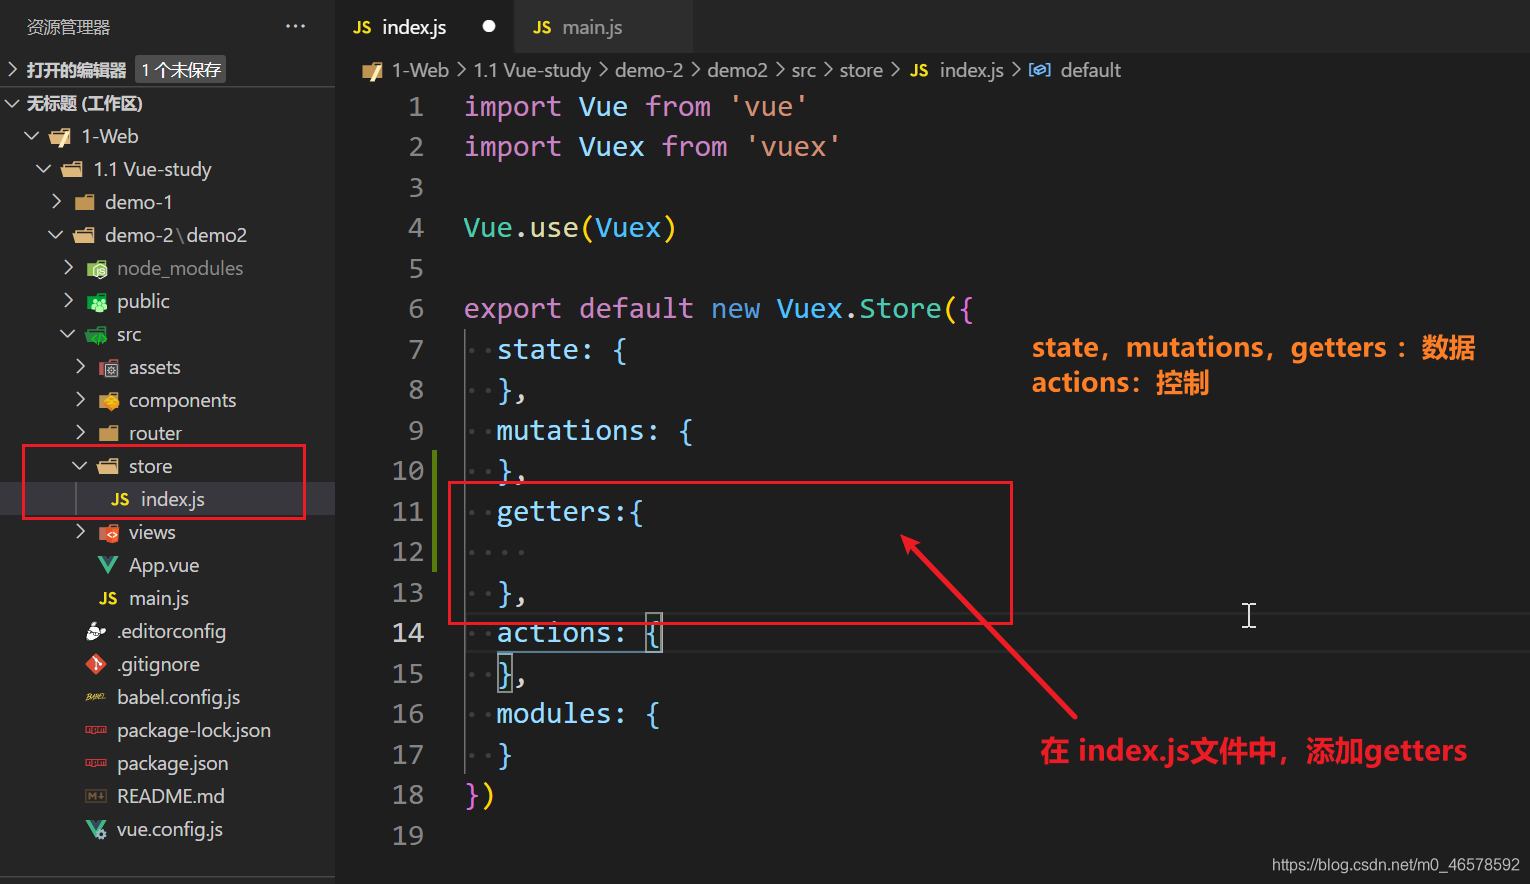Open the explorer more actions ellipsis

295,27
